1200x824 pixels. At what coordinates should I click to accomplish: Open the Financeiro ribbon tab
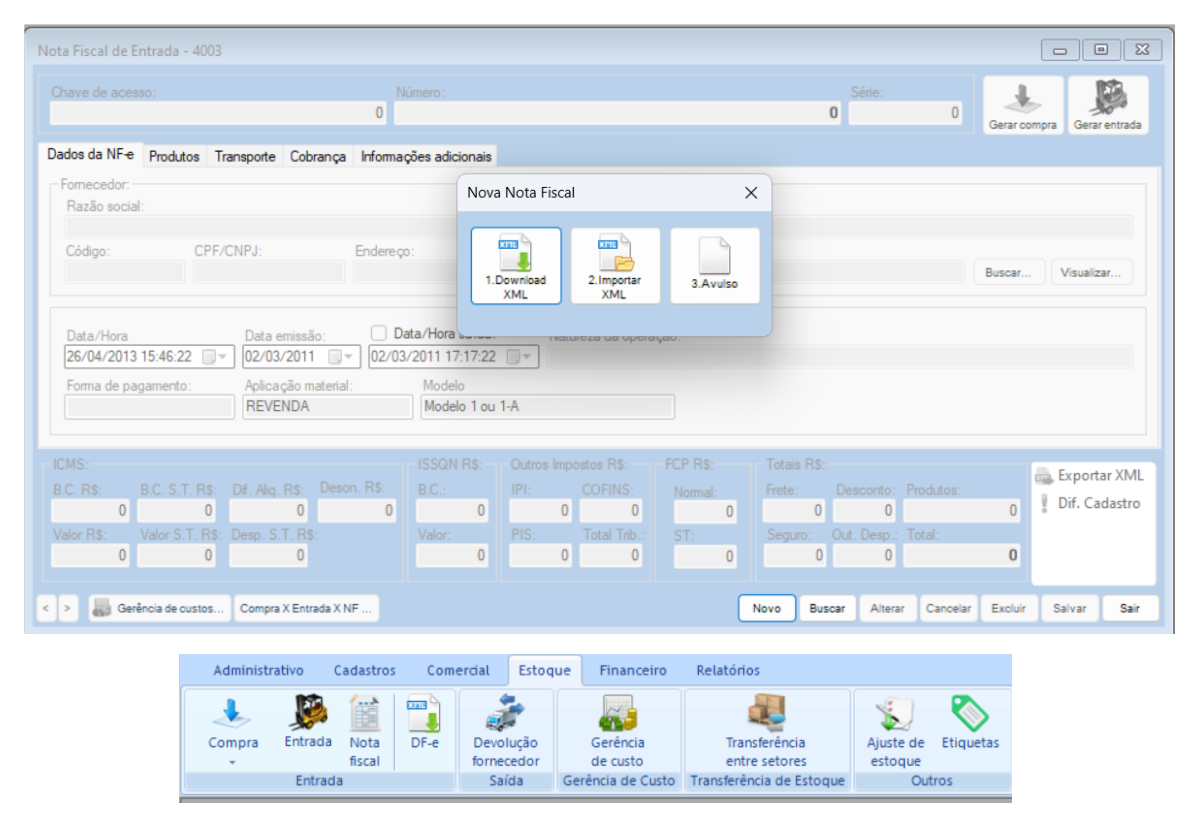tap(632, 670)
